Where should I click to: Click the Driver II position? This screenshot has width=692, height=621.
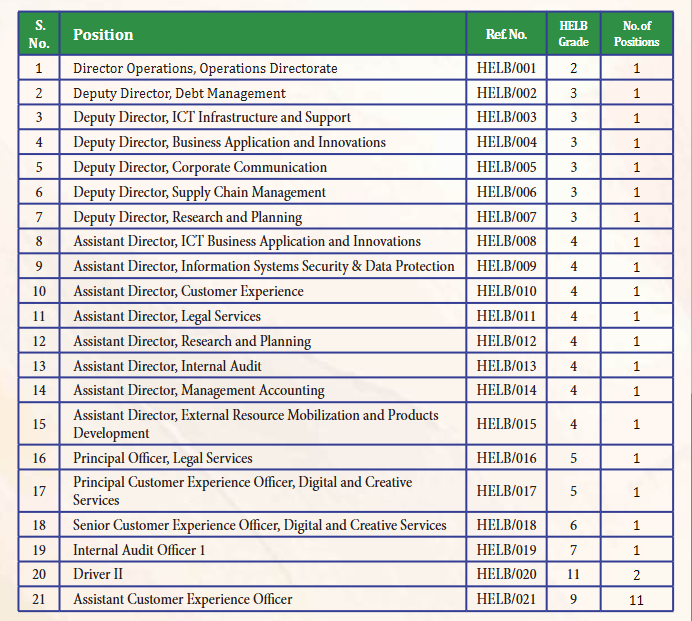pyautogui.click(x=97, y=575)
